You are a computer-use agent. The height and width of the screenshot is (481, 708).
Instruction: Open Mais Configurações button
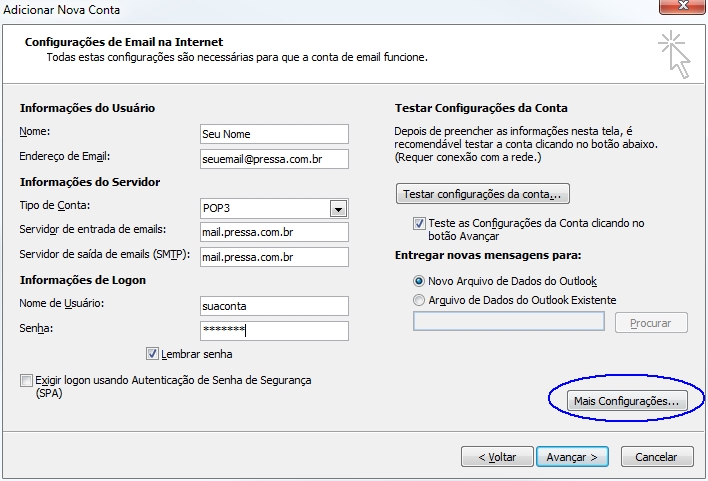pyautogui.click(x=627, y=401)
